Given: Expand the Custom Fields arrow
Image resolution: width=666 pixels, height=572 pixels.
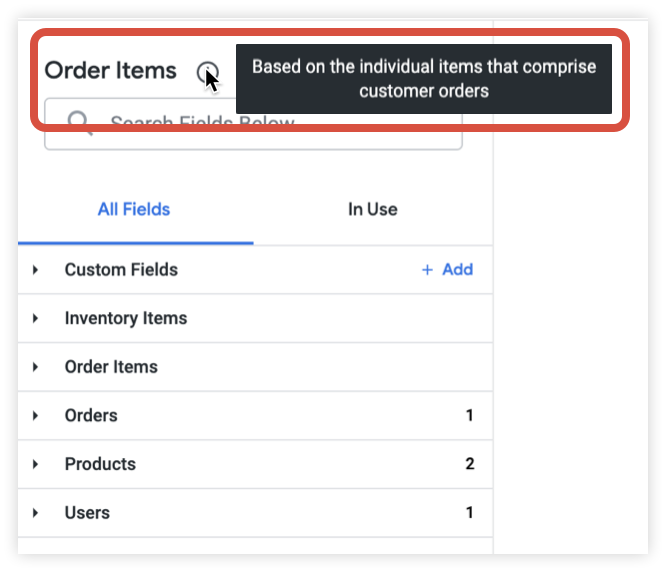Looking at the screenshot, I should coord(35,269).
